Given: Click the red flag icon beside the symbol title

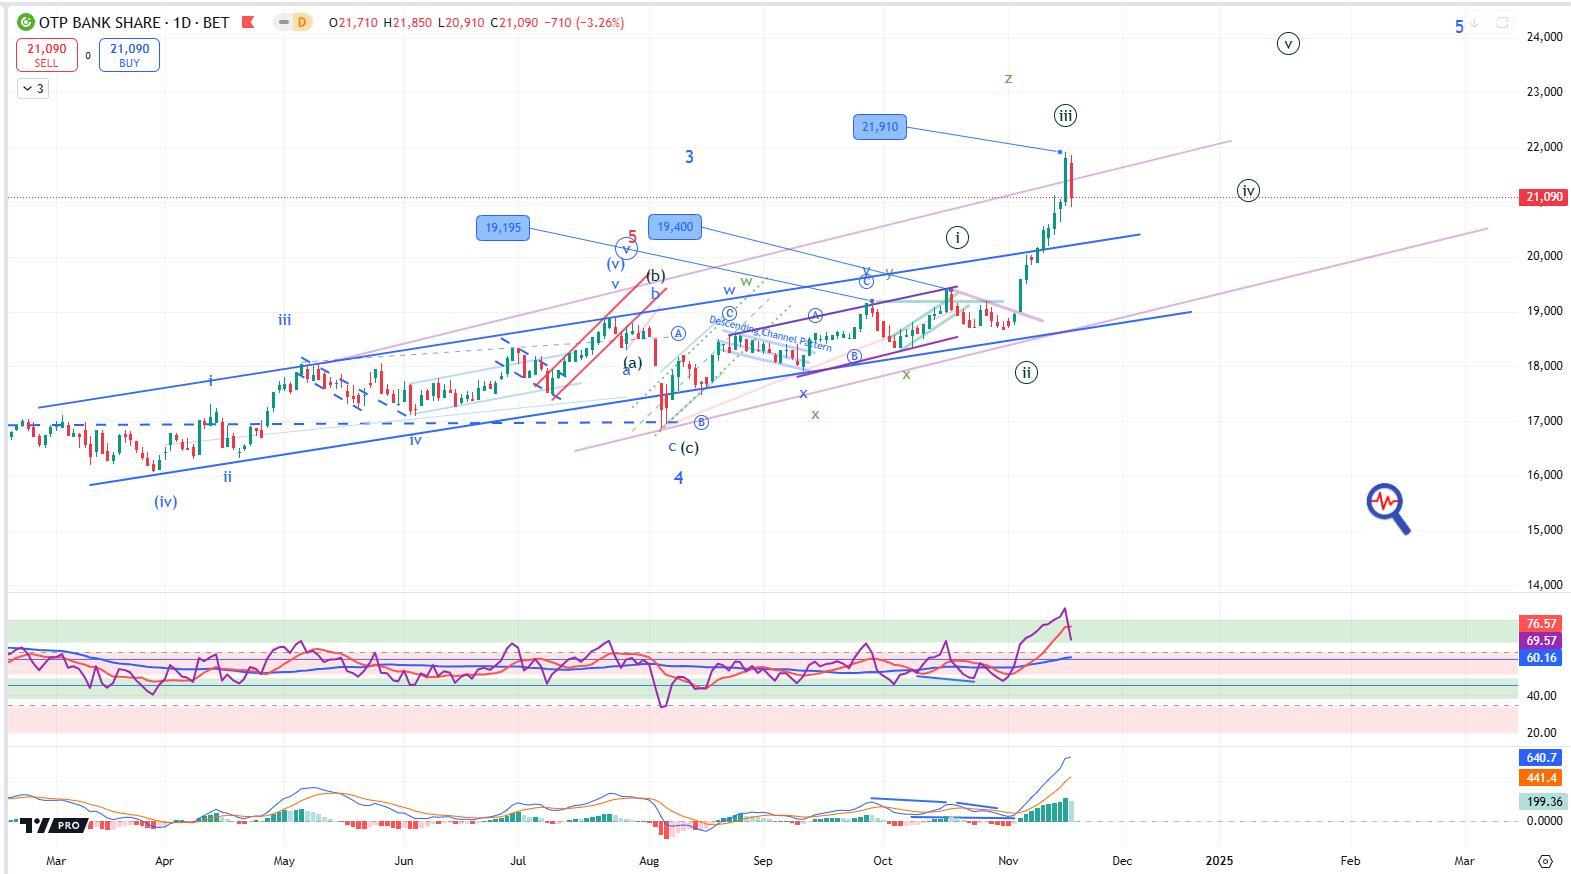Looking at the screenshot, I should click(x=248, y=22).
